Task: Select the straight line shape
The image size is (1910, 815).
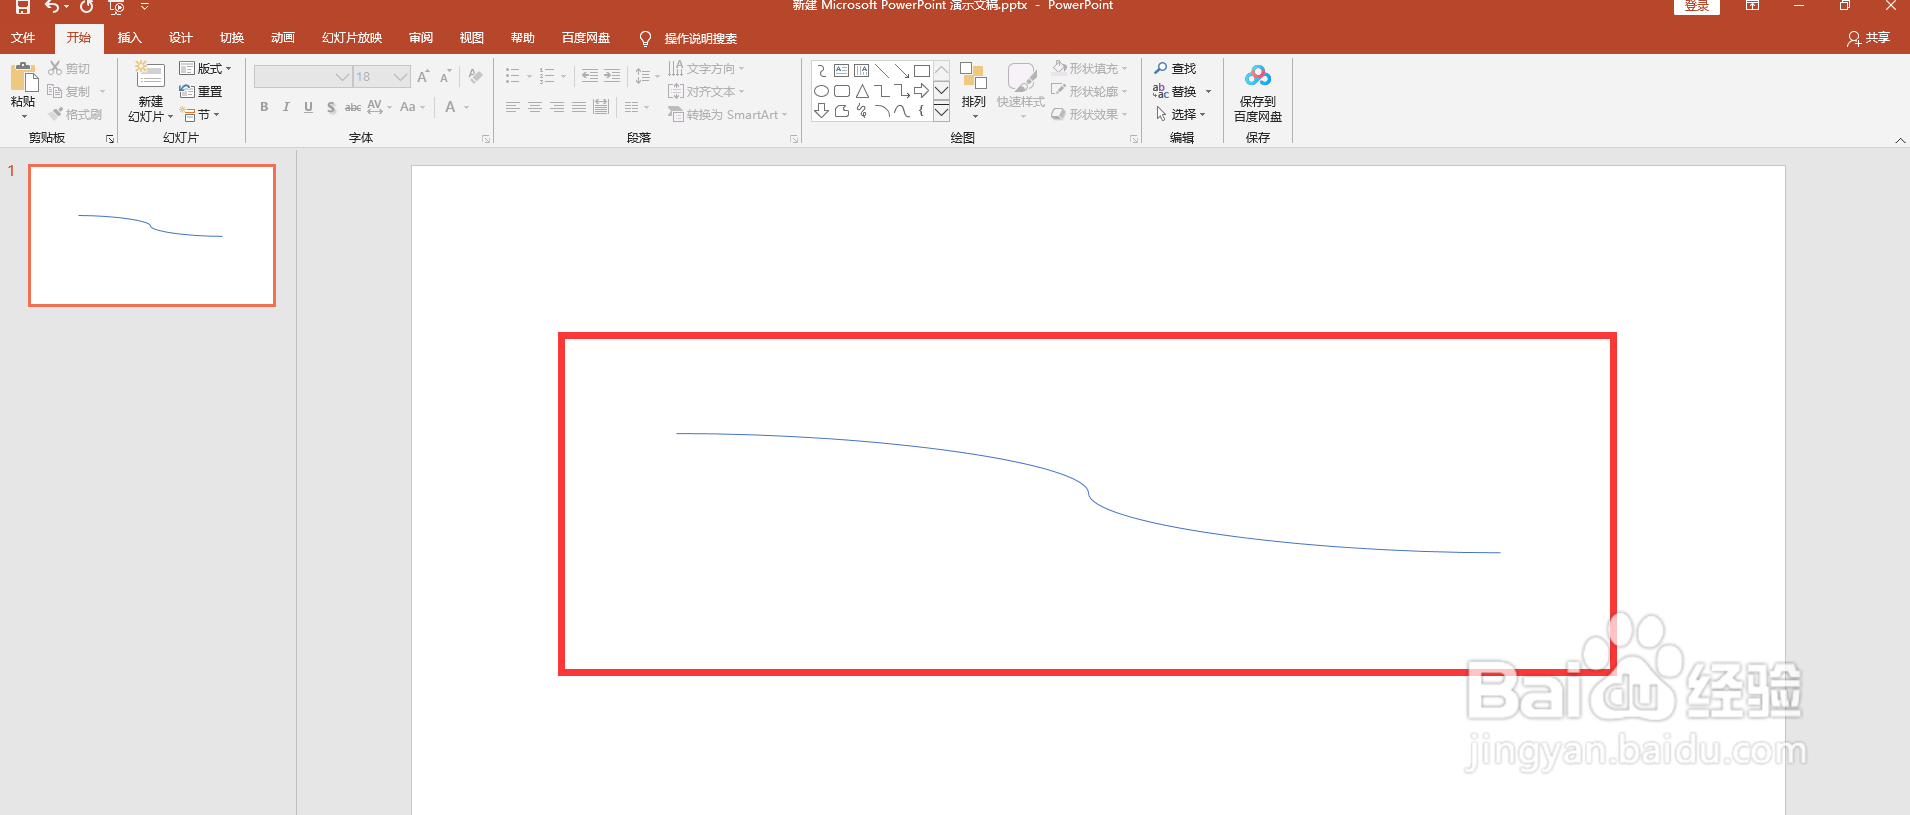Action: pyautogui.click(x=882, y=71)
